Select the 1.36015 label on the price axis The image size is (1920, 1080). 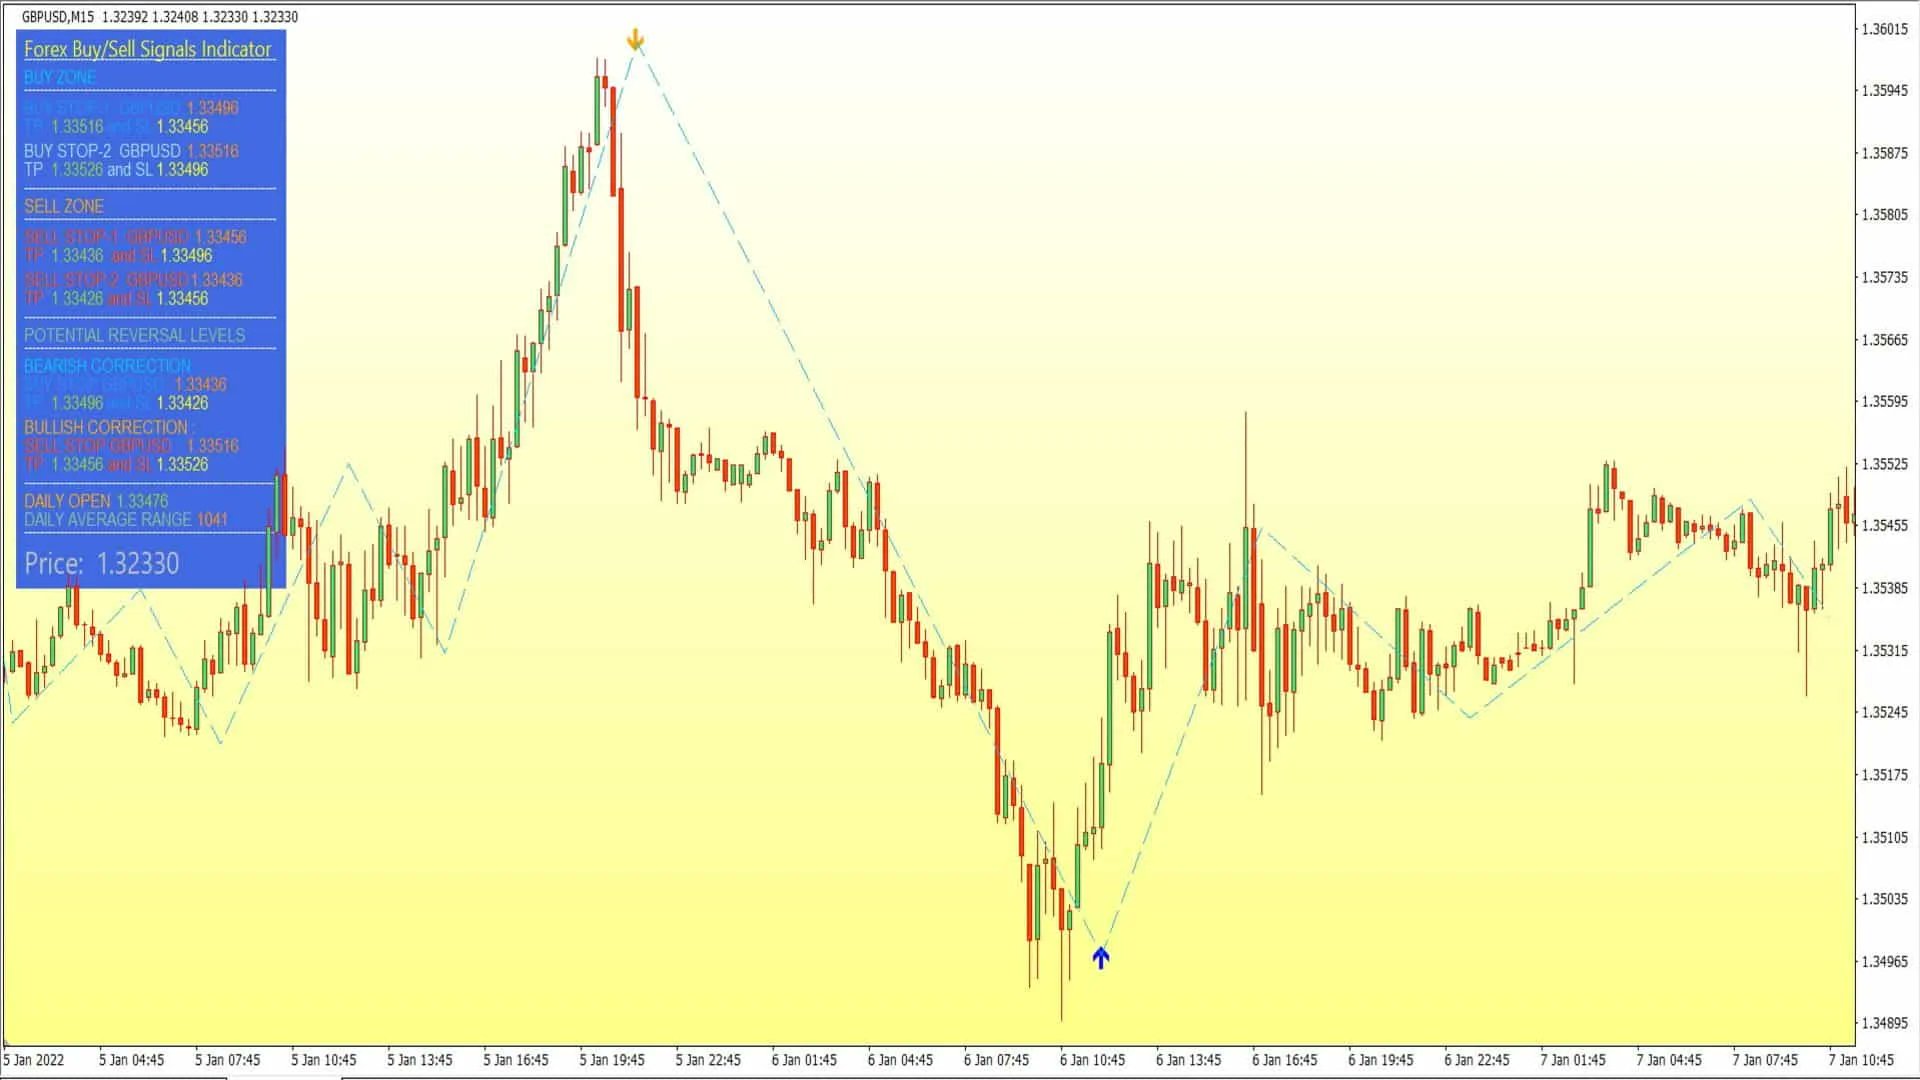[x=1884, y=30]
